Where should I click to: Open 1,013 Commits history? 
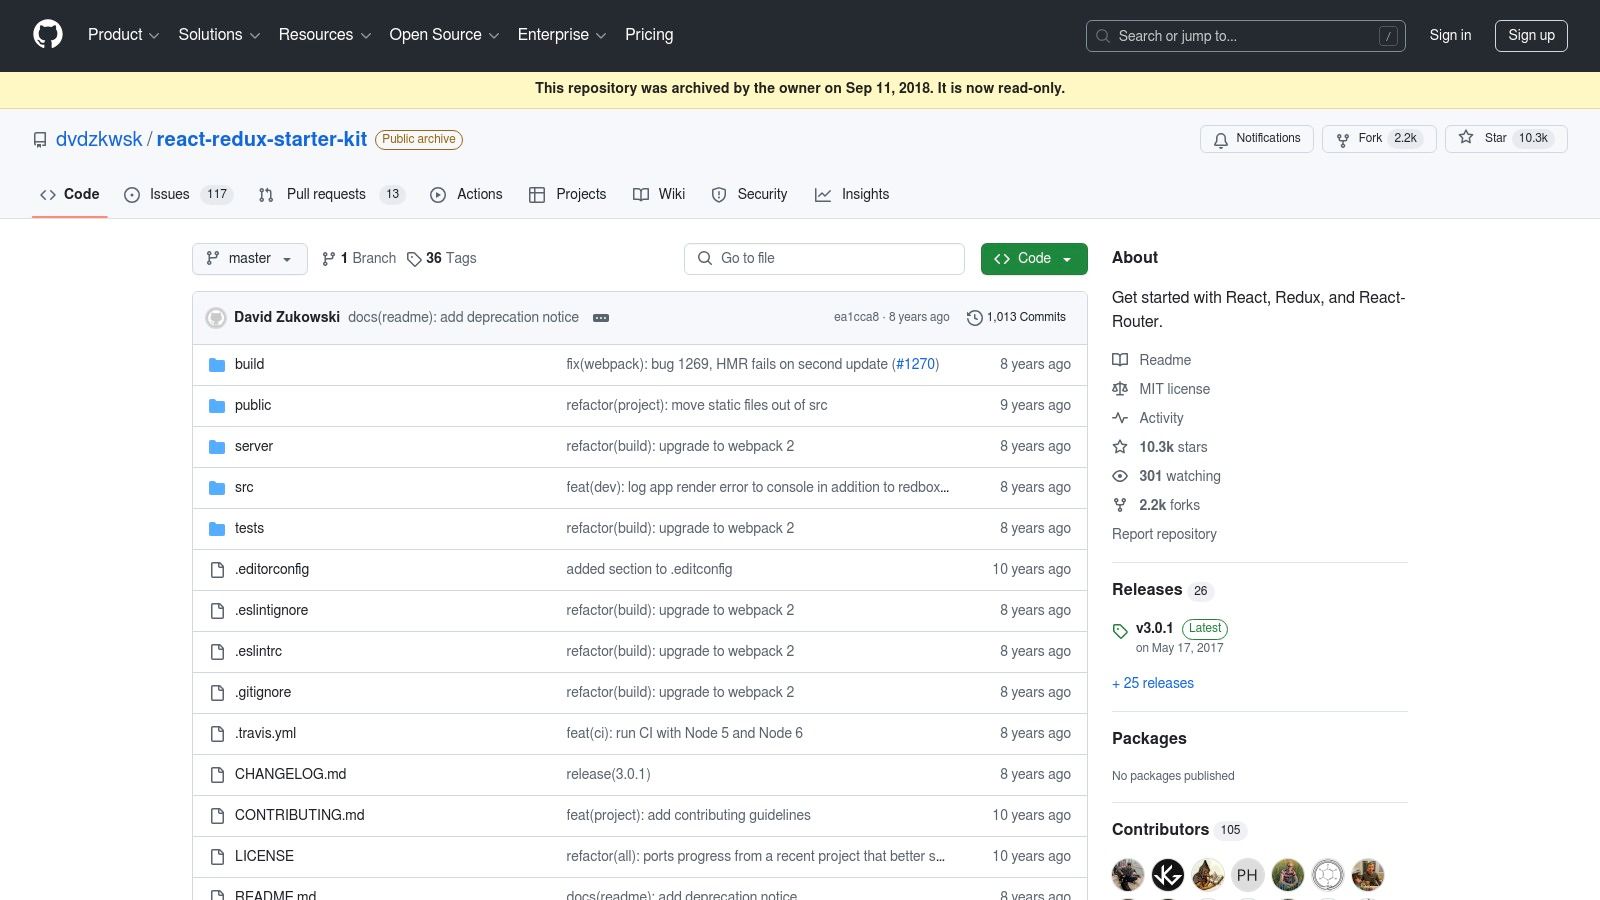pyautogui.click(x=1016, y=317)
